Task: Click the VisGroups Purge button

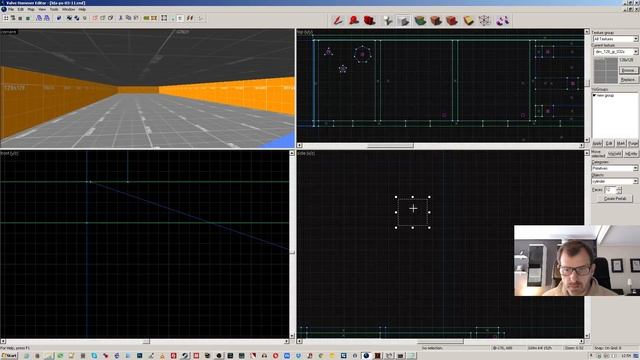Action: coord(633,143)
